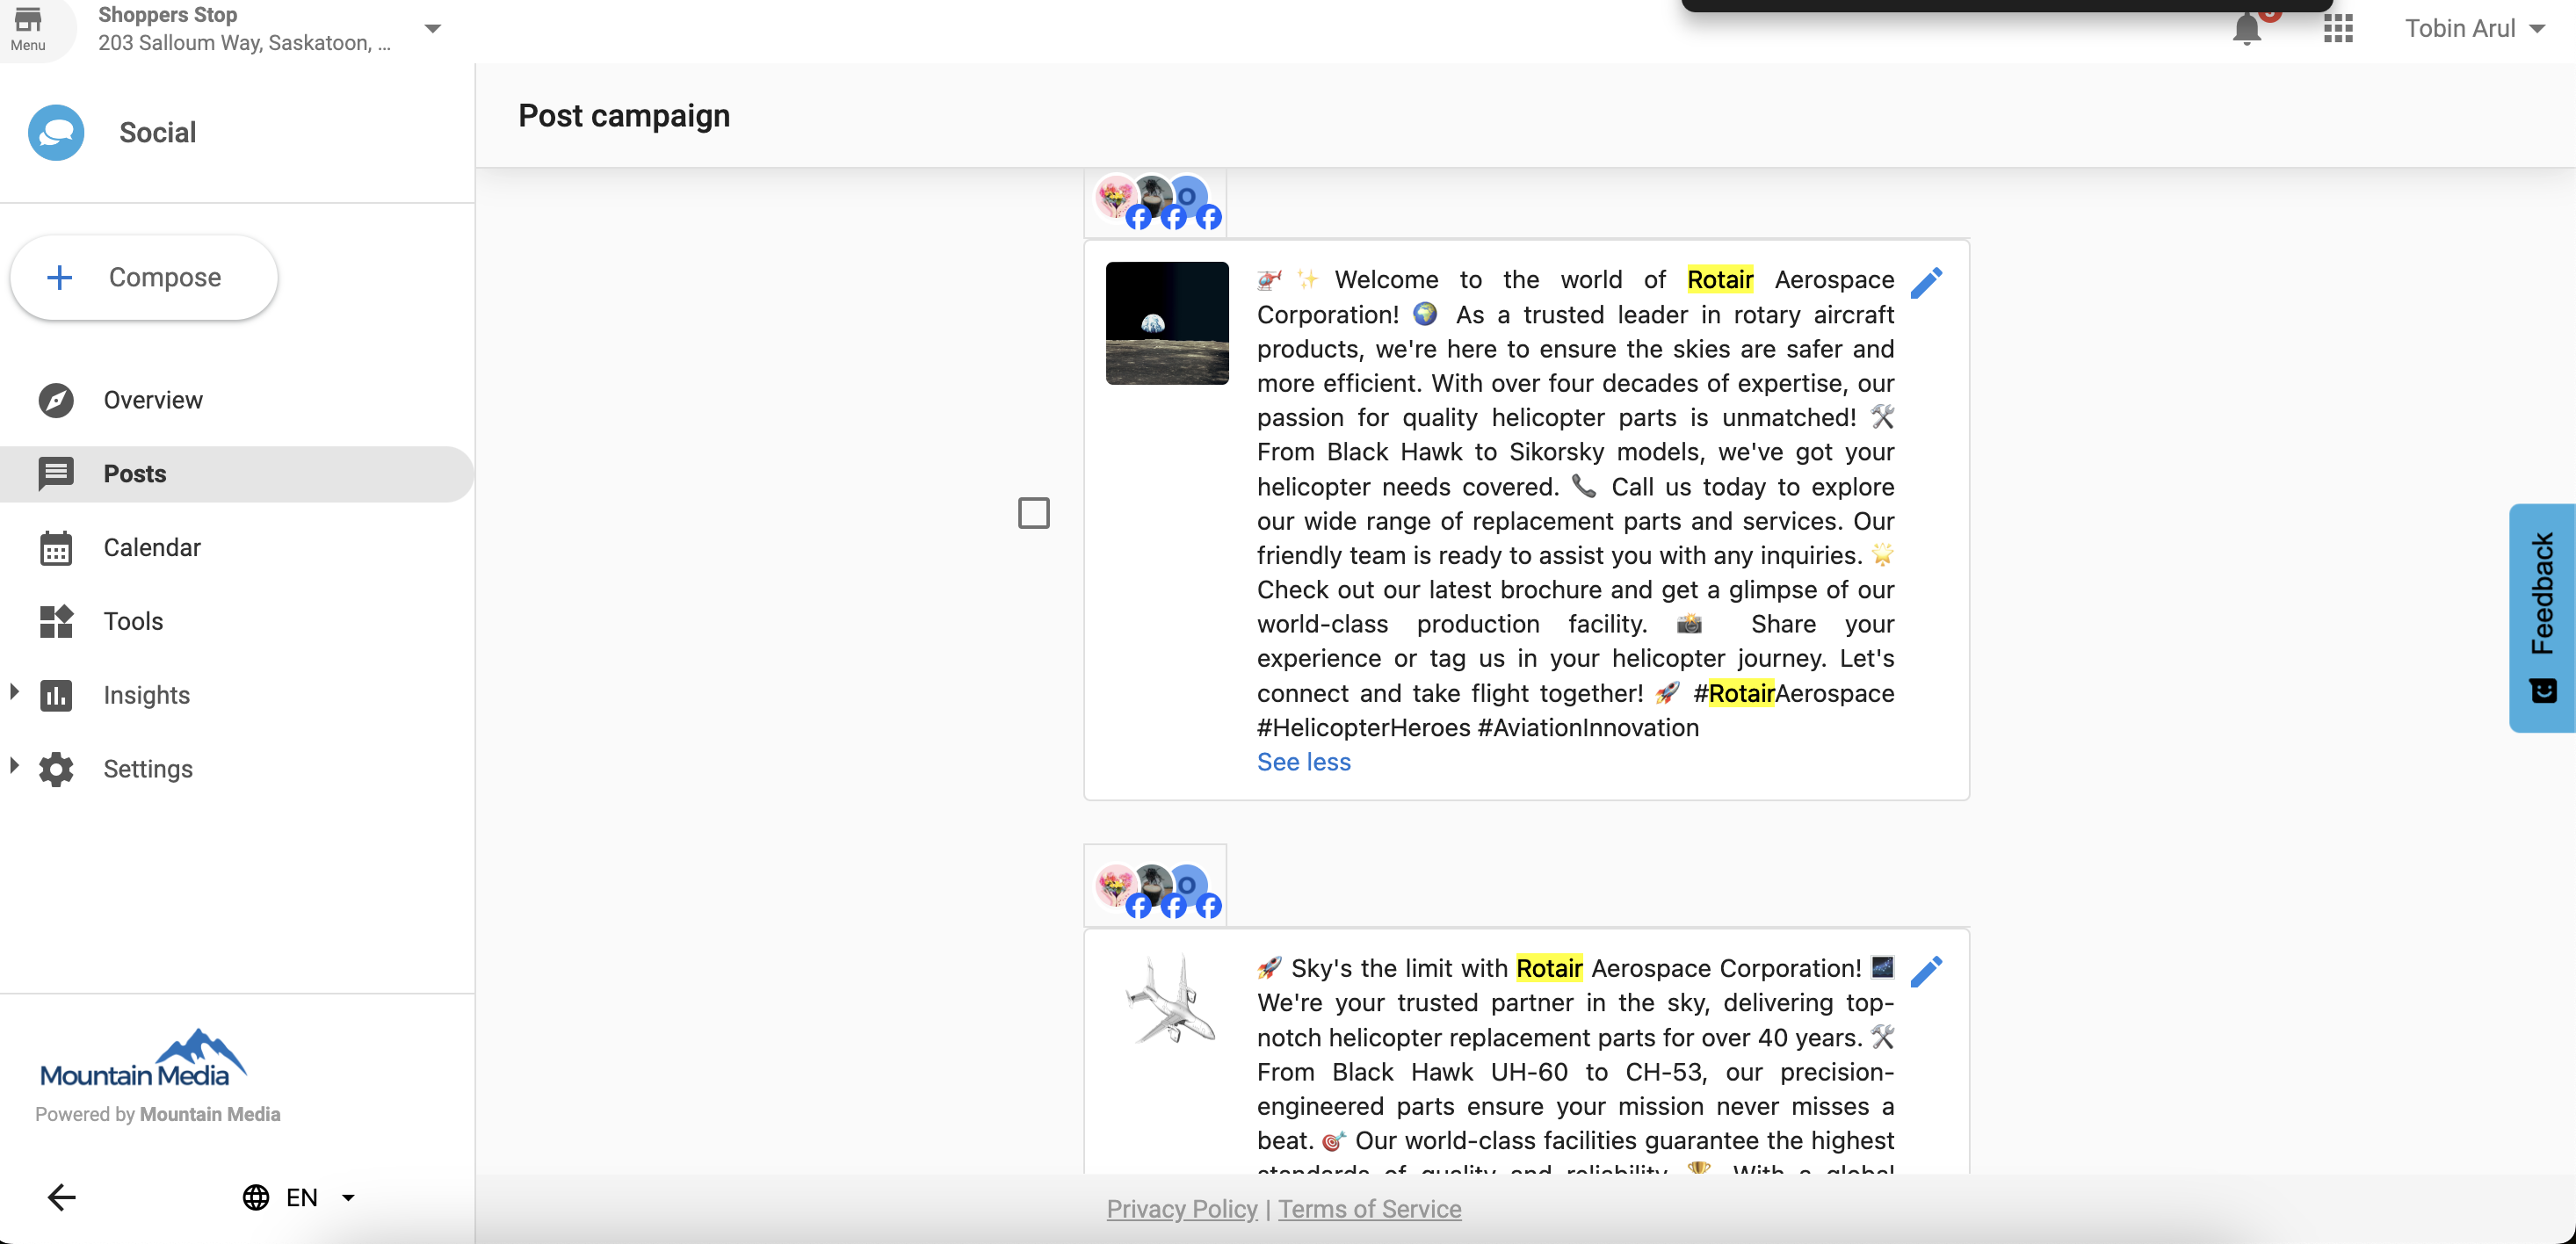Click the Overview compass icon
This screenshot has width=2576, height=1244.
click(x=56, y=400)
